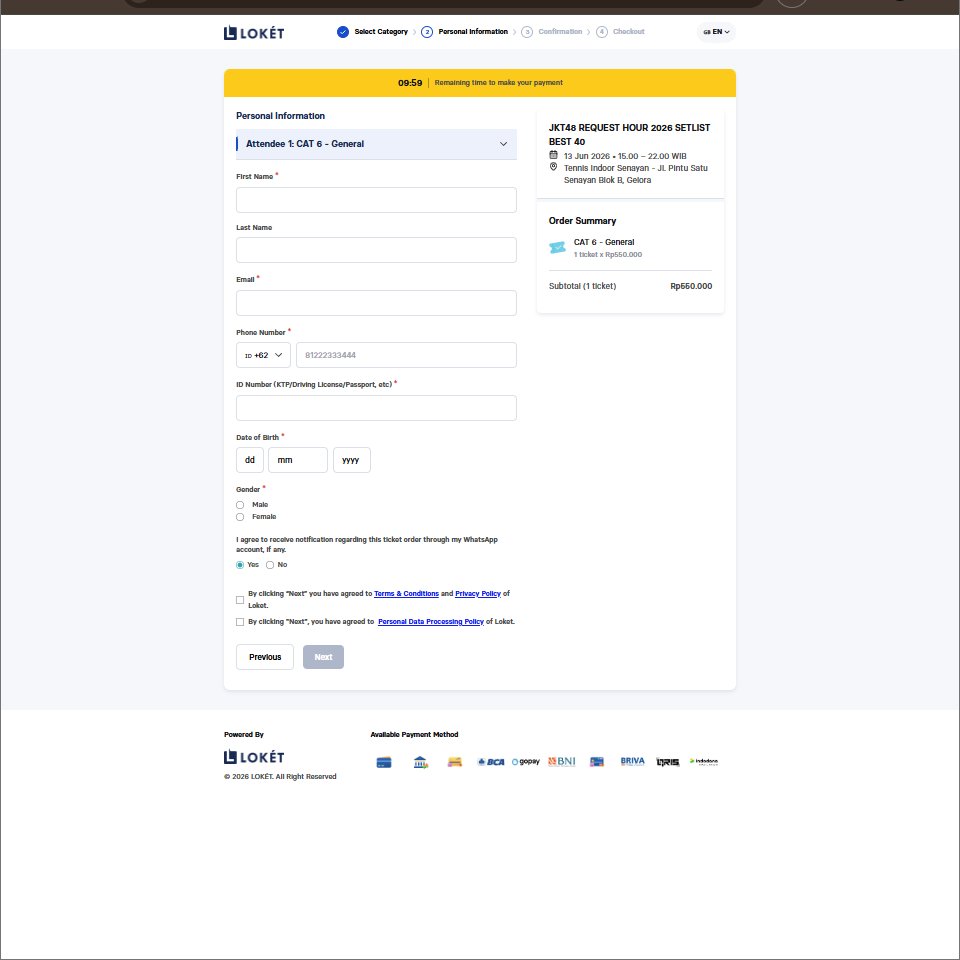Select Female gender option
Viewport: 960px width, 960px height.
pyautogui.click(x=240, y=517)
